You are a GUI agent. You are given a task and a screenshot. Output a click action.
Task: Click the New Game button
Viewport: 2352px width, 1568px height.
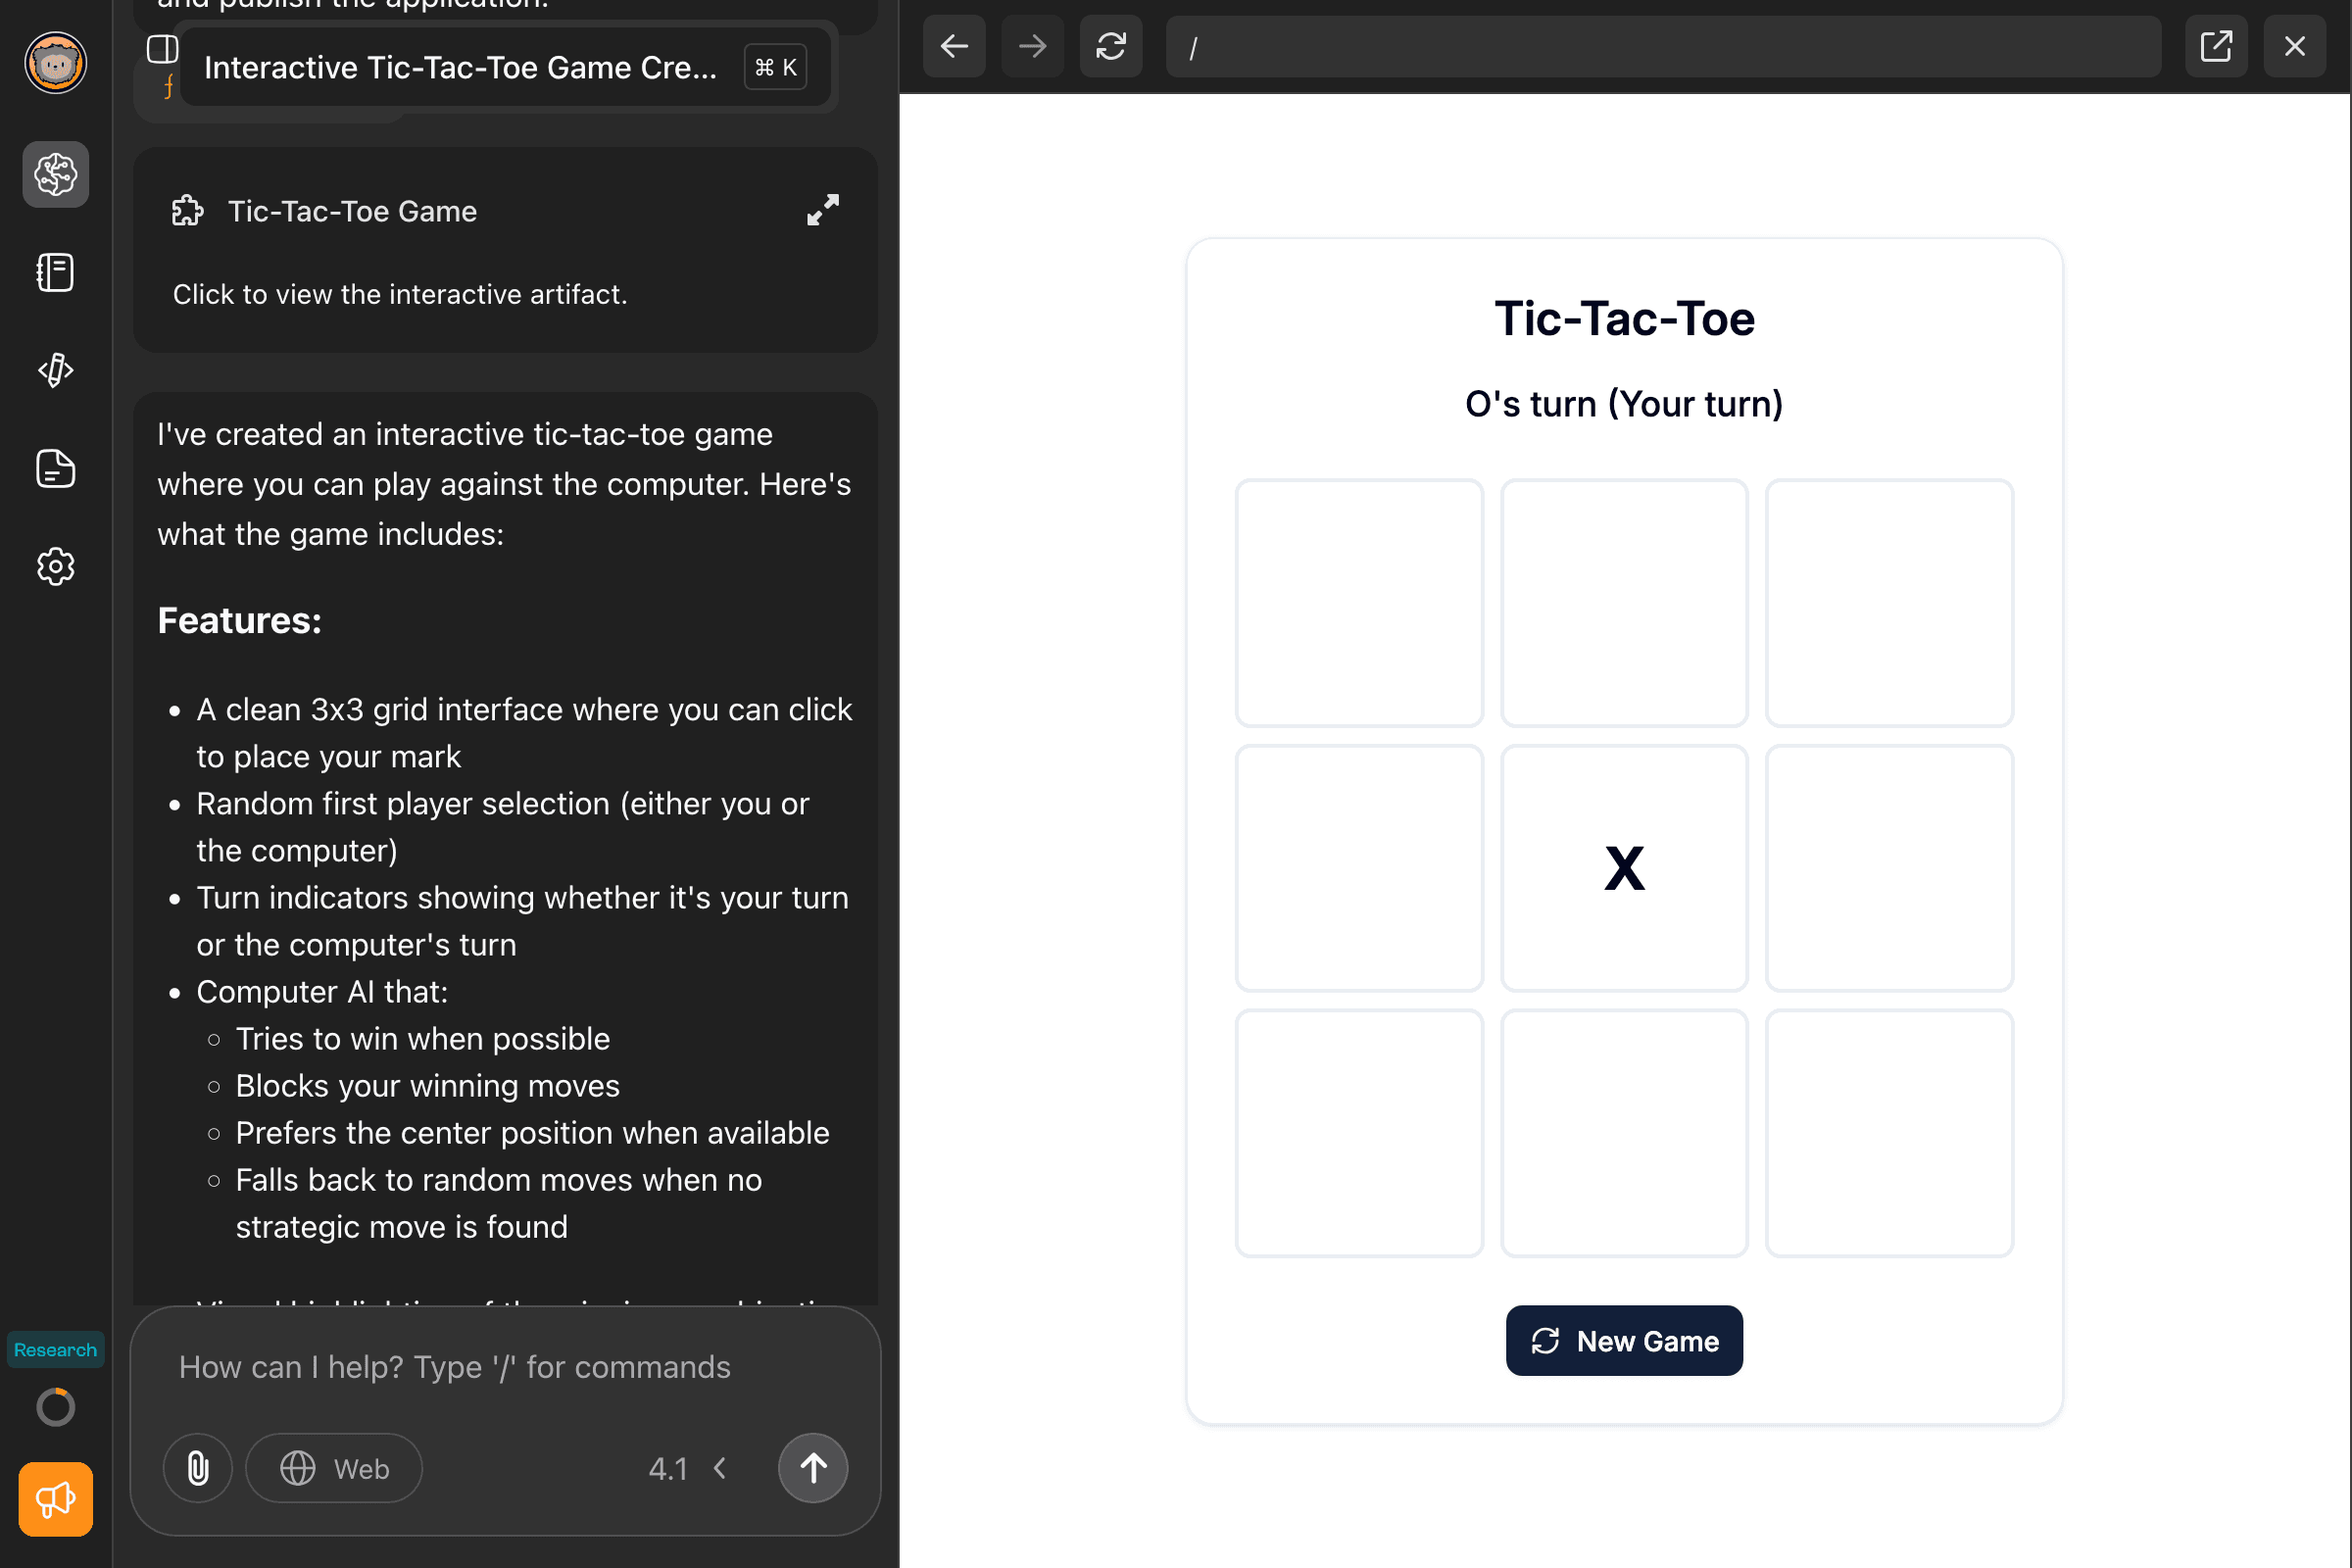tap(1624, 1340)
